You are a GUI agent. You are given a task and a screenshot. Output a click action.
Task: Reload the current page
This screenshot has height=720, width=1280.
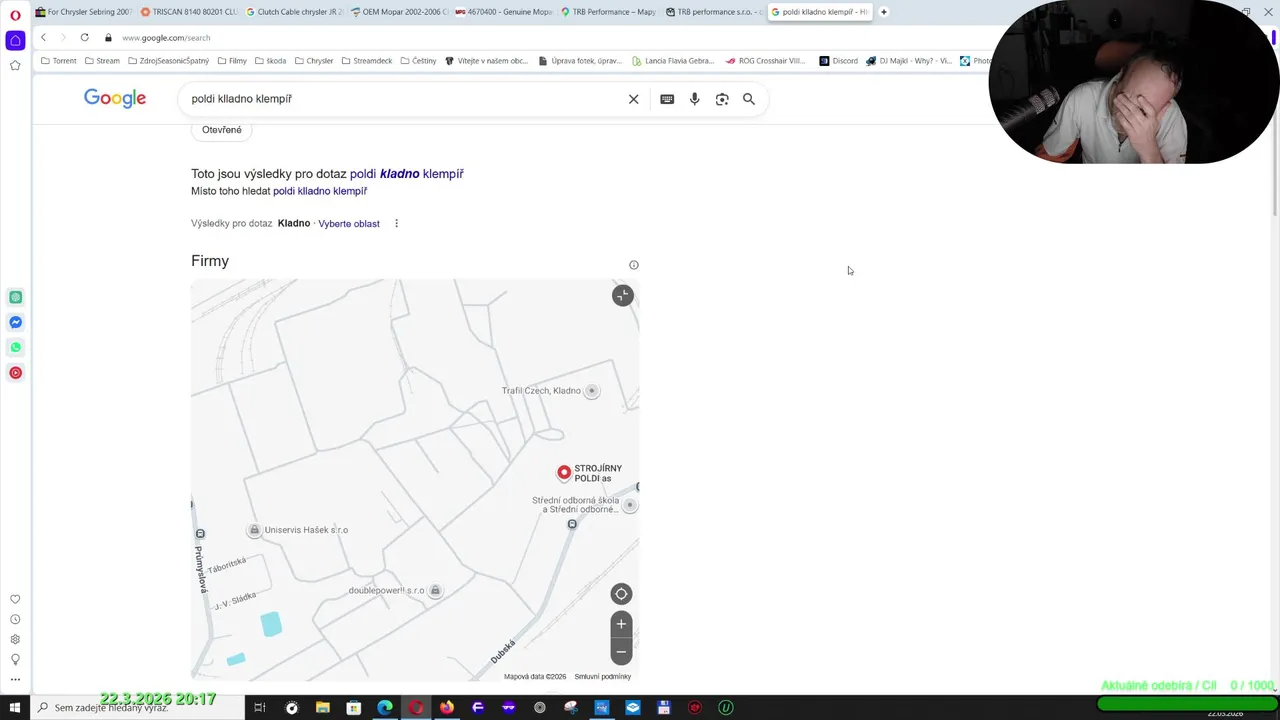(x=84, y=37)
